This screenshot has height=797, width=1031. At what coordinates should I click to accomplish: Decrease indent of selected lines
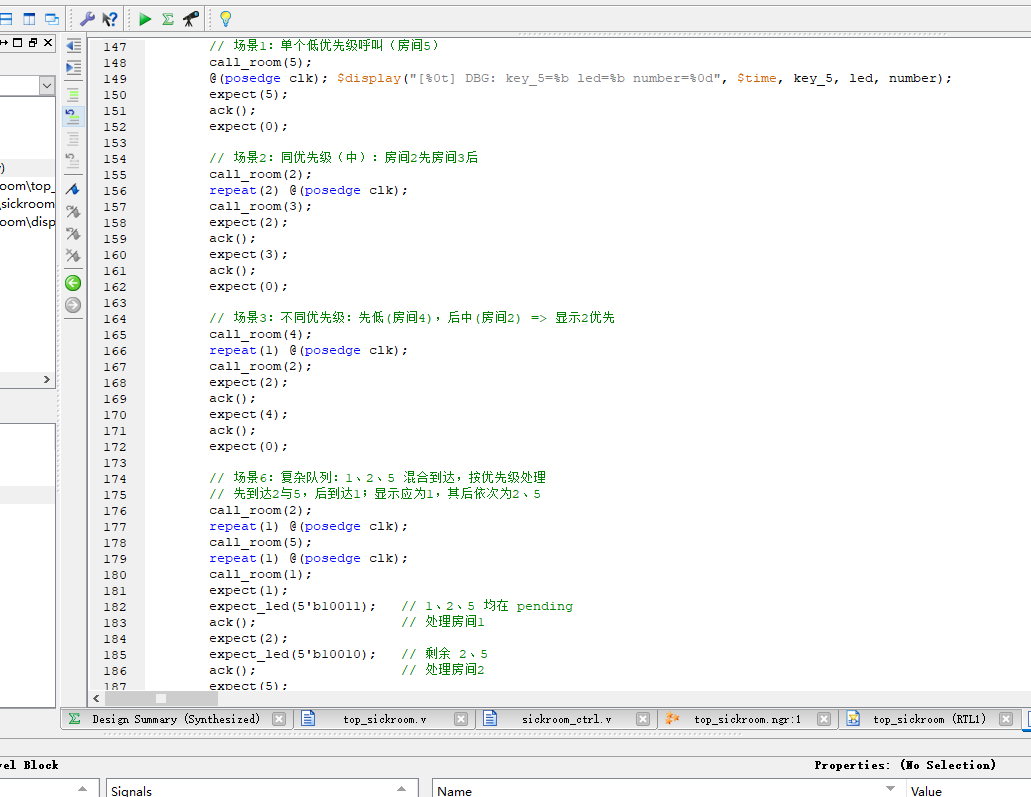tap(74, 45)
